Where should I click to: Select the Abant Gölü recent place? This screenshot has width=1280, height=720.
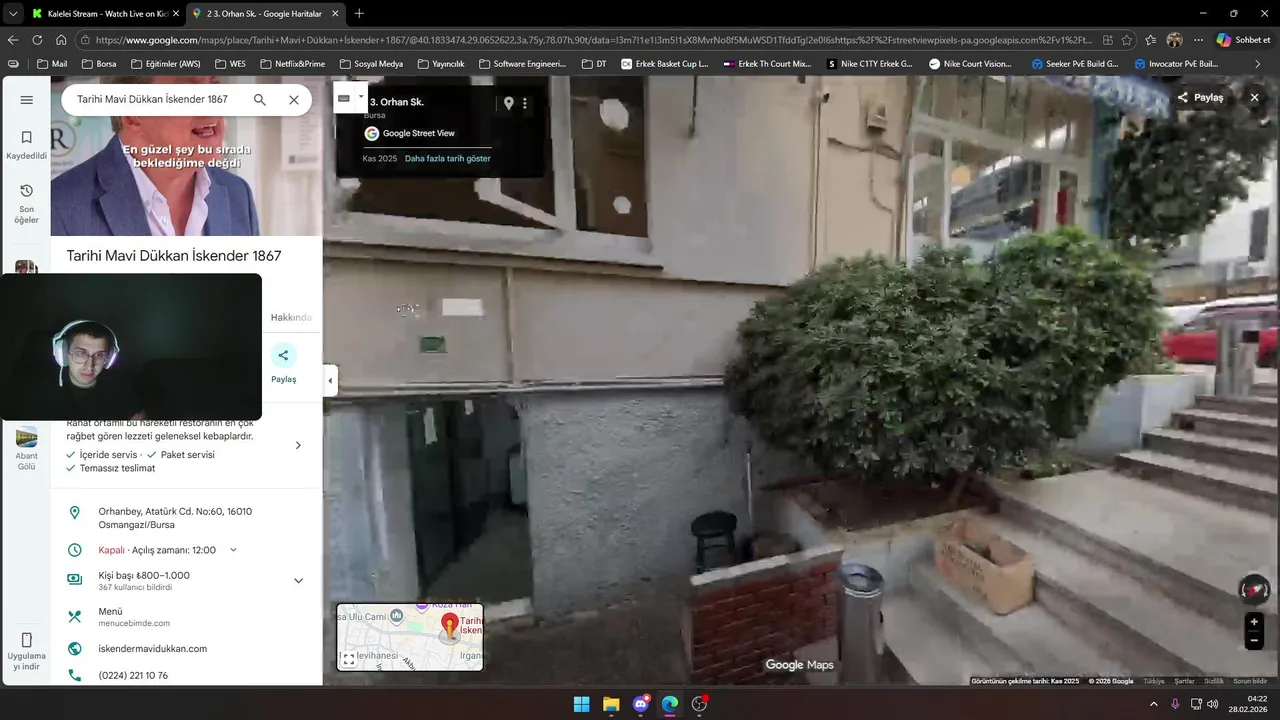pyautogui.click(x=27, y=448)
